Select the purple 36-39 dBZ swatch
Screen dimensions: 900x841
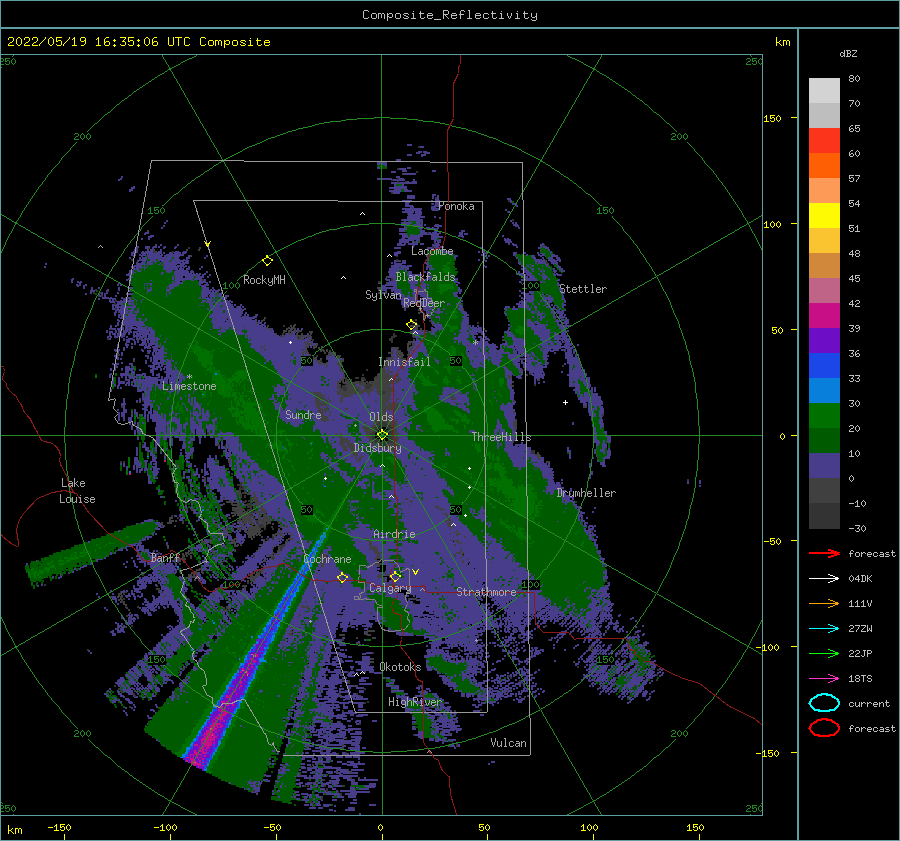pos(824,340)
